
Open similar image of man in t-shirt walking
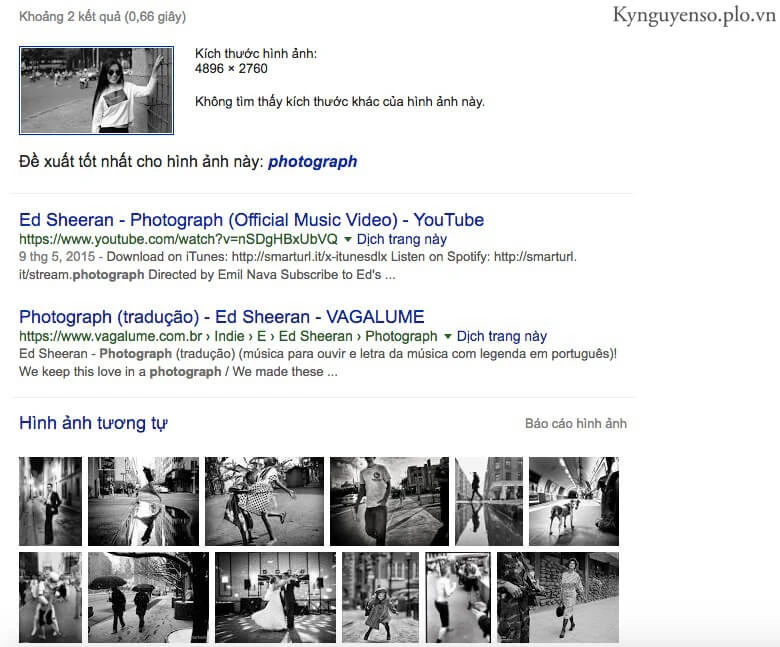point(389,501)
